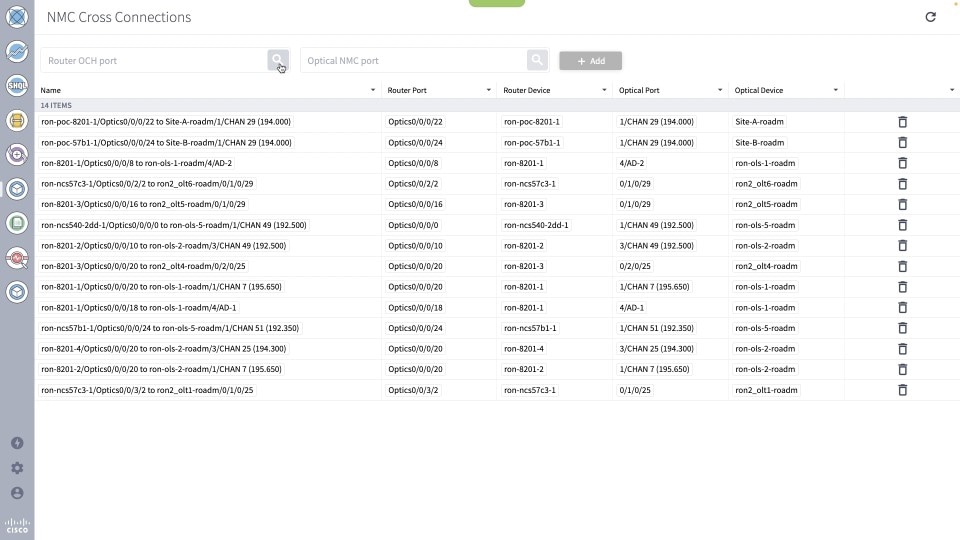Open the SHQL sidebar icon

coord(17,86)
